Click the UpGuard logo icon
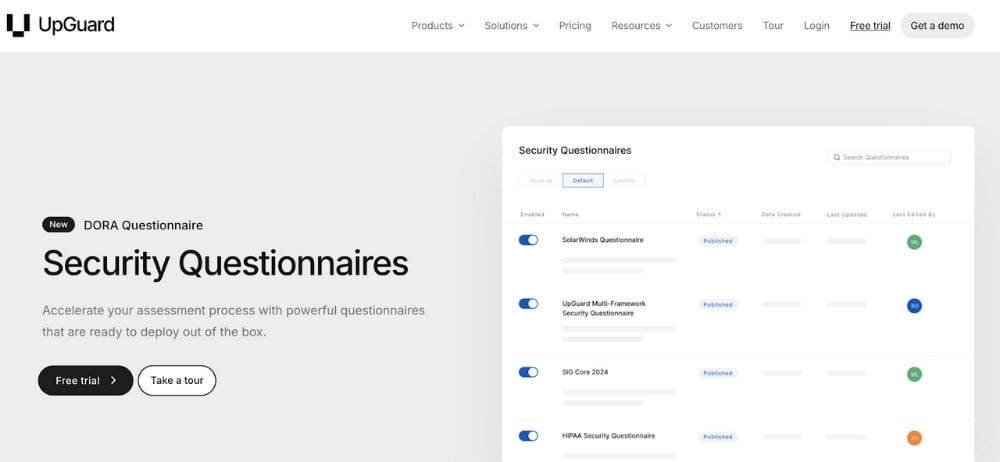Image resolution: width=1000 pixels, height=462 pixels. point(18,26)
